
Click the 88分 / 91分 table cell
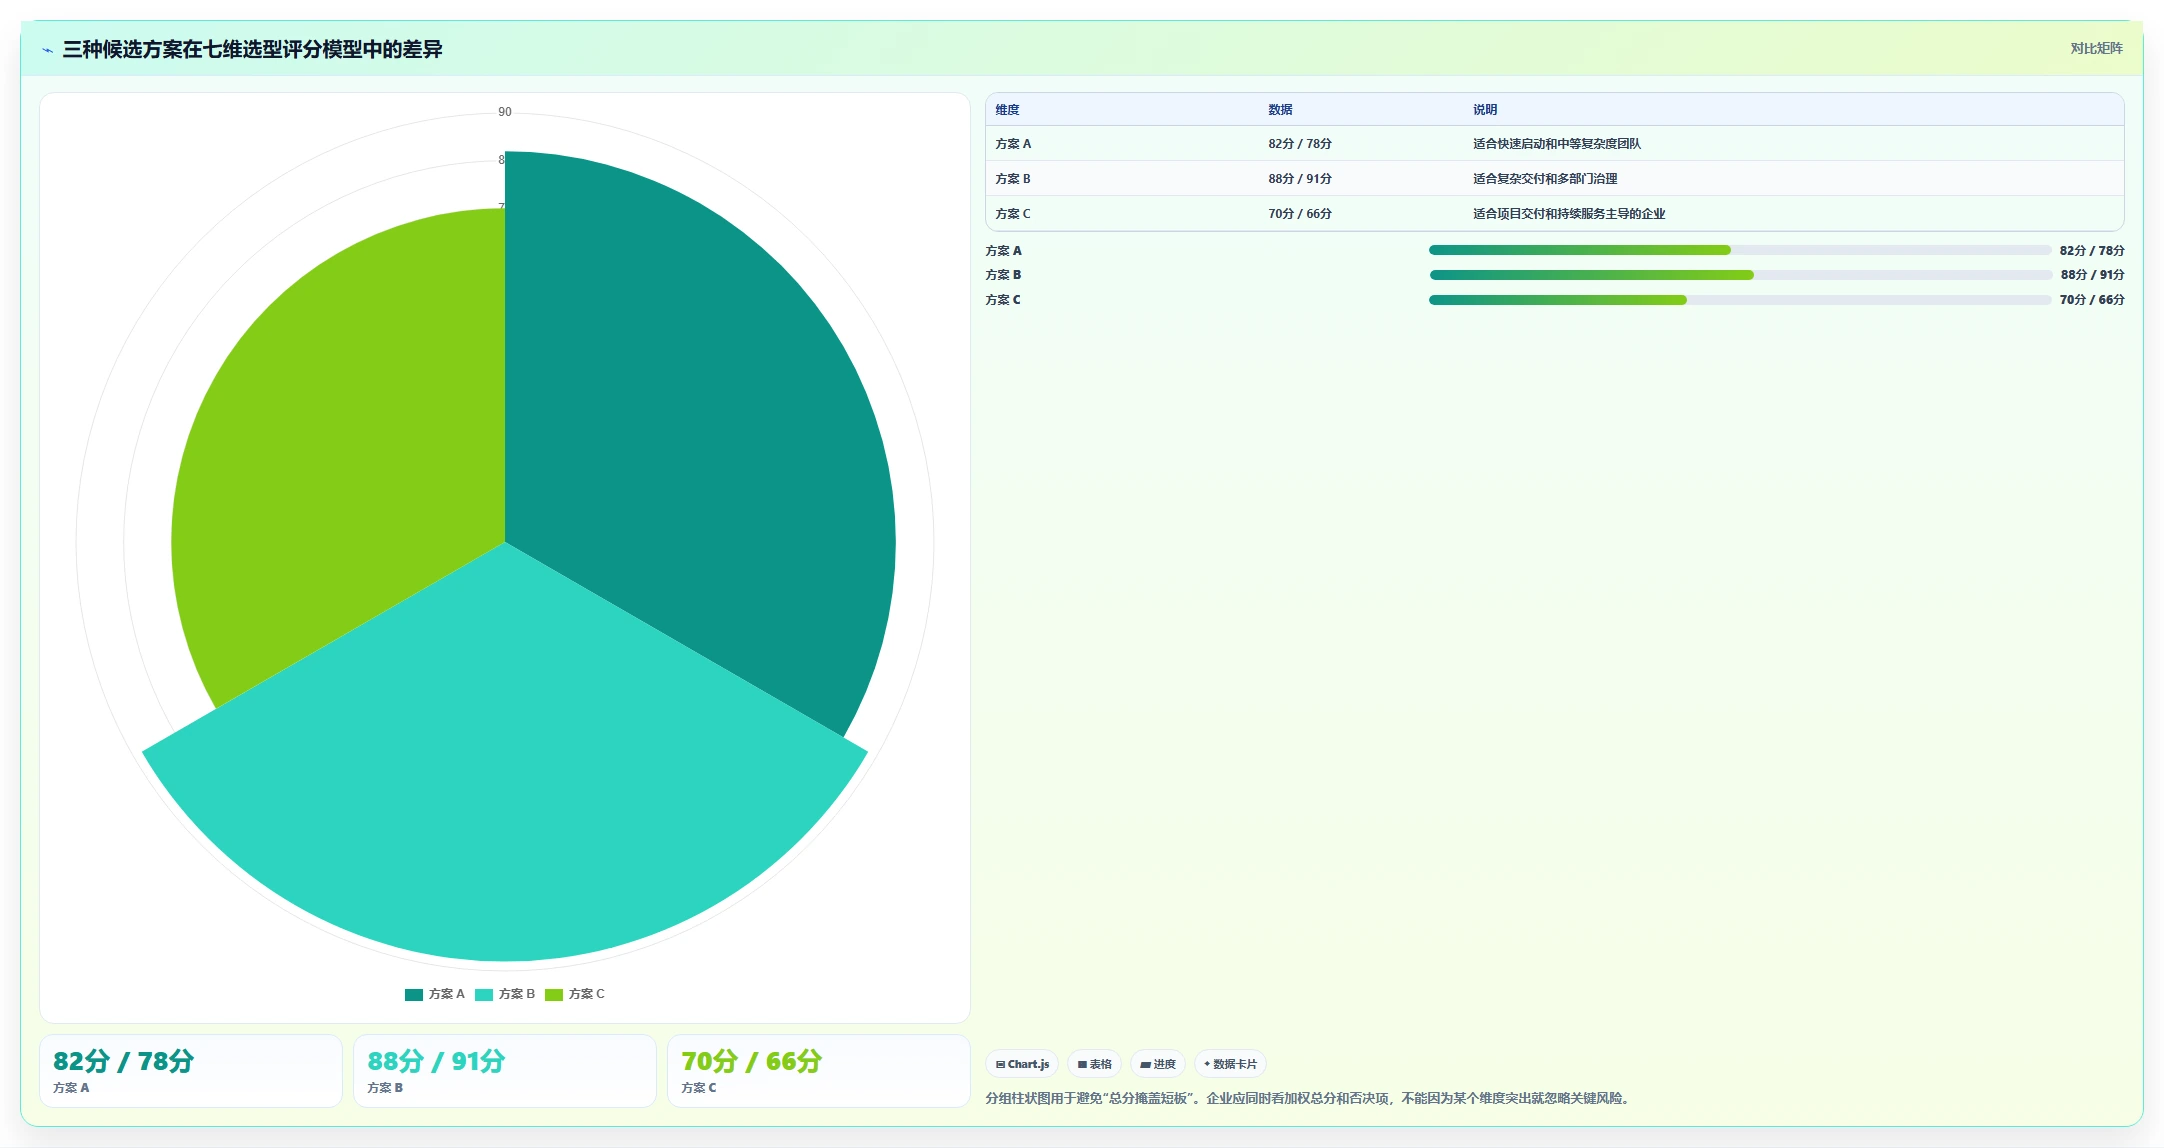1300,179
